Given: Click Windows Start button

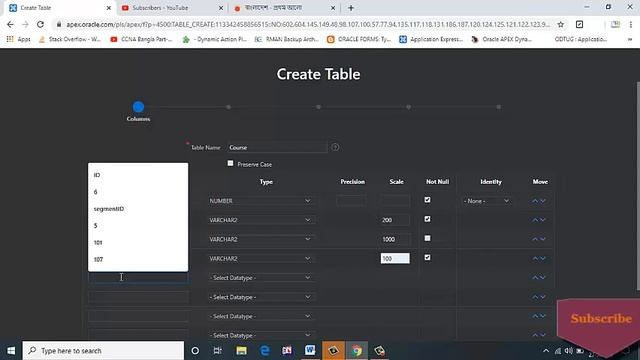Looking at the screenshot, I should point(11,351).
